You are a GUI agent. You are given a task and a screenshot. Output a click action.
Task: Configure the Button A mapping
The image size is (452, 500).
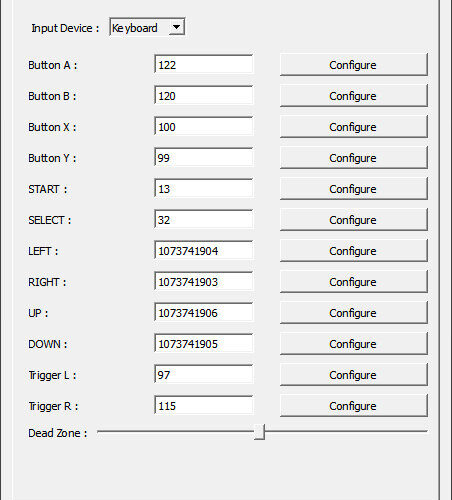[354, 65]
